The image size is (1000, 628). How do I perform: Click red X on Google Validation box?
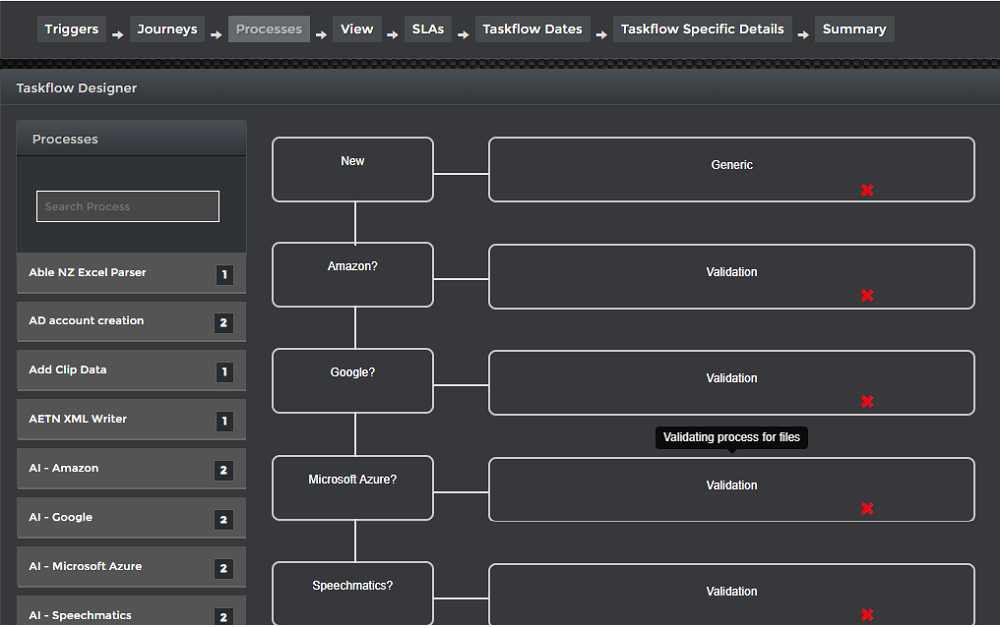tap(867, 401)
